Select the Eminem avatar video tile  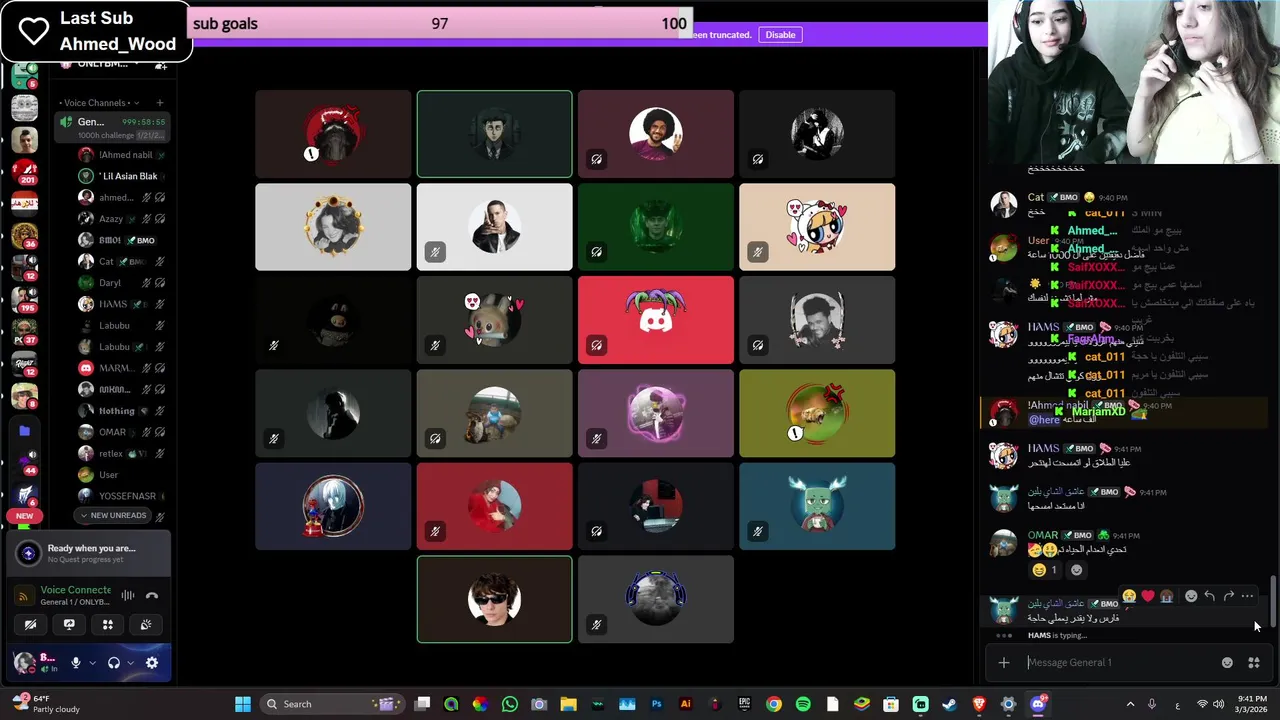coord(495,227)
